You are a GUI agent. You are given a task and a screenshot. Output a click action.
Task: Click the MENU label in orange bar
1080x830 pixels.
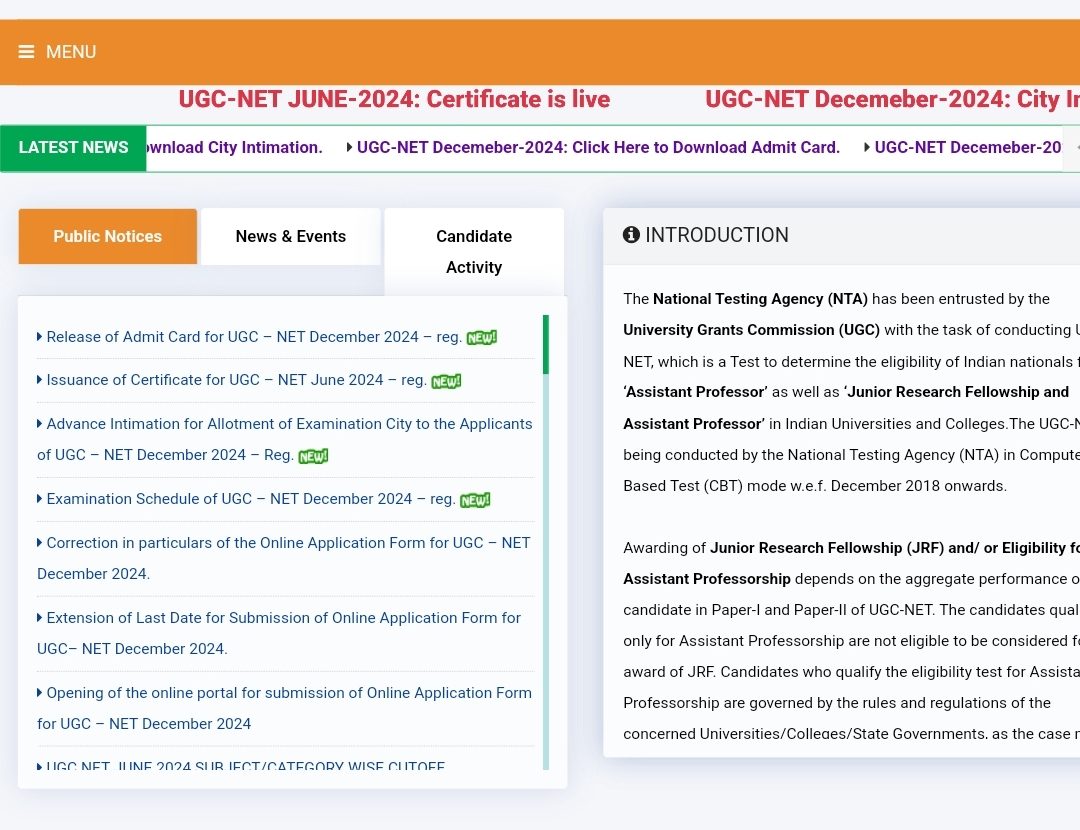(71, 52)
